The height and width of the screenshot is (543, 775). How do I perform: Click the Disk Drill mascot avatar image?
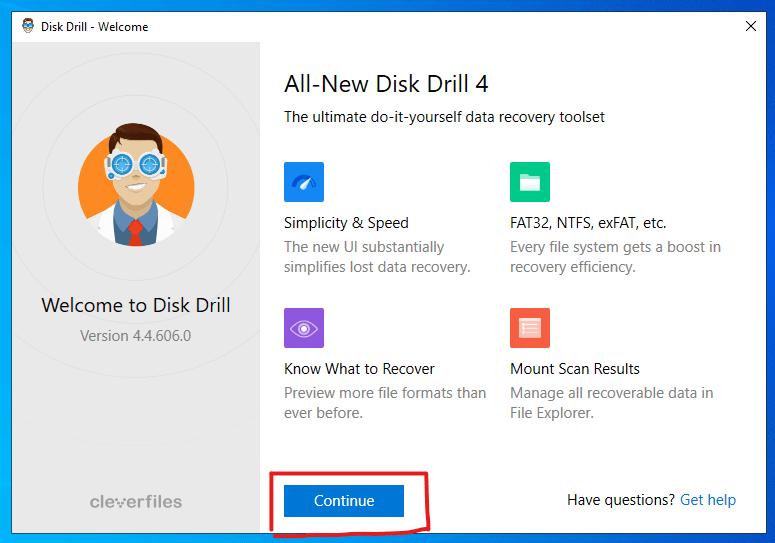click(x=136, y=185)
